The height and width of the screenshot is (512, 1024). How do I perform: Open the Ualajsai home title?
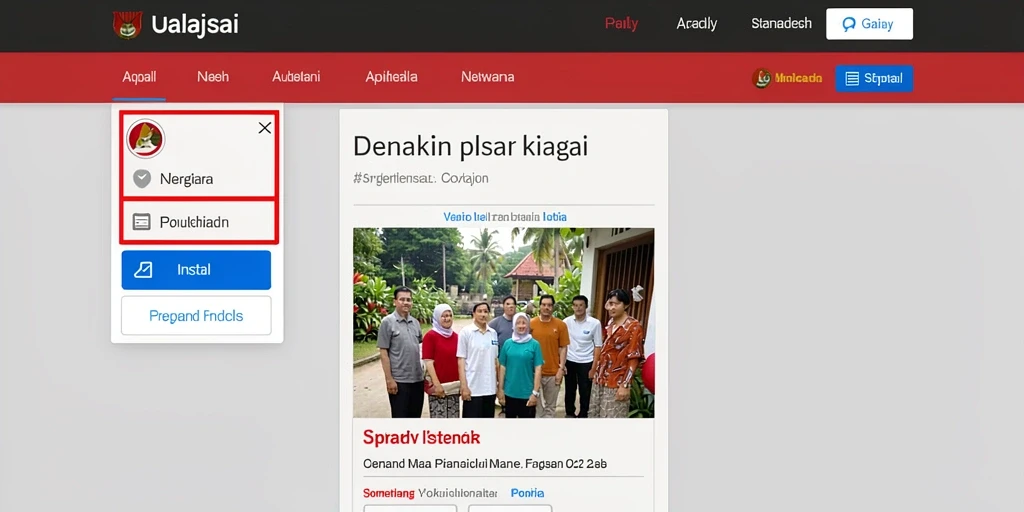[x=195, y=25]
